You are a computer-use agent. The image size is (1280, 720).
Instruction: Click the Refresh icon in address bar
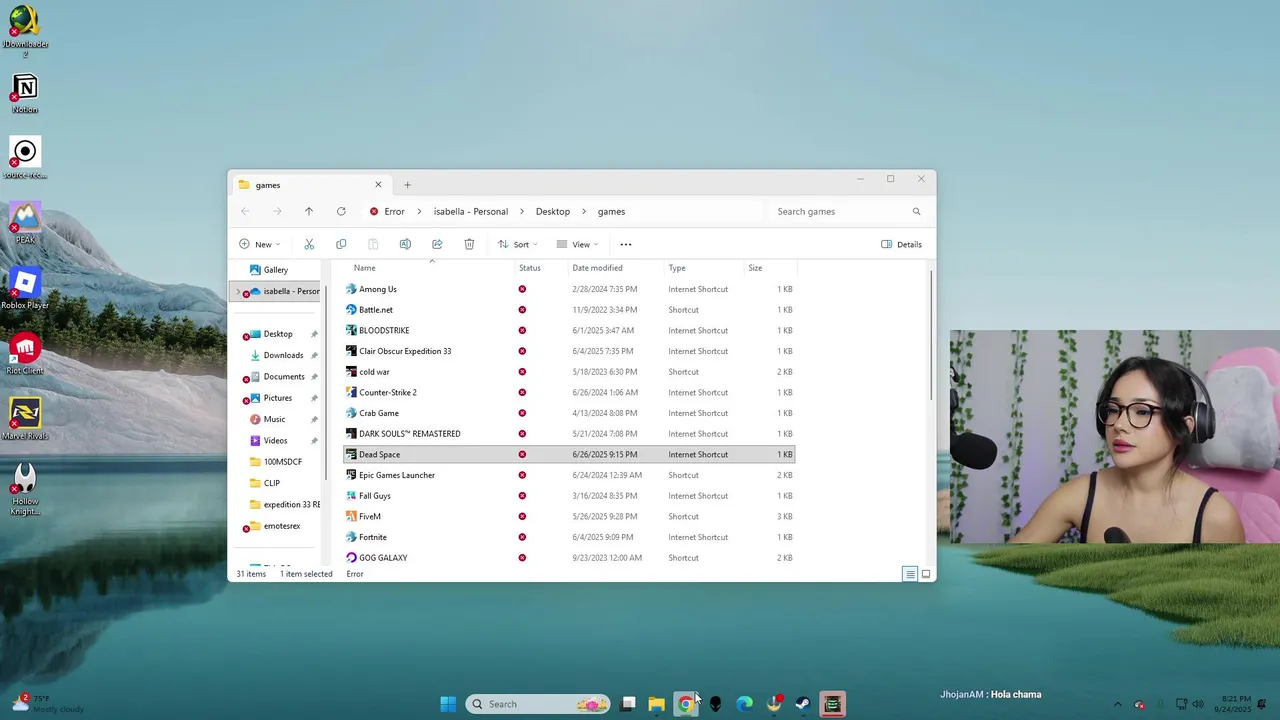tap(341, 211)
